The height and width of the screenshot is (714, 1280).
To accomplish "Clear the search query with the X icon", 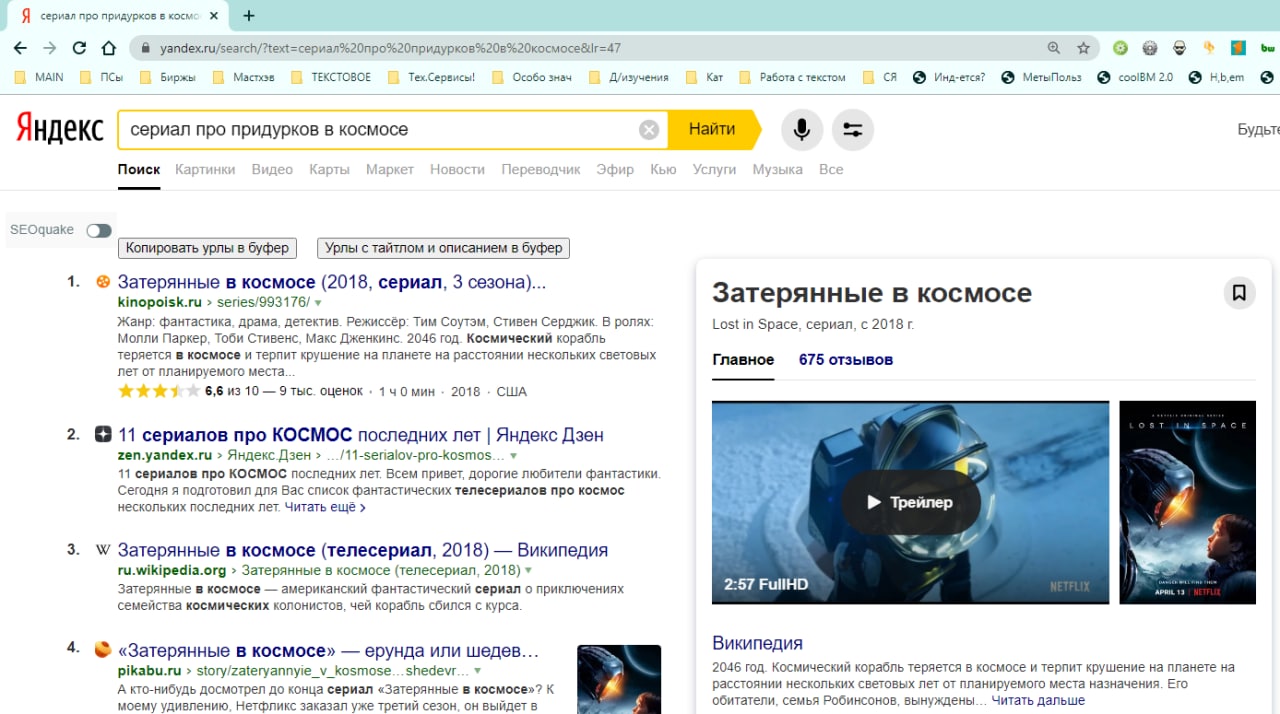I will click(649, 130).
